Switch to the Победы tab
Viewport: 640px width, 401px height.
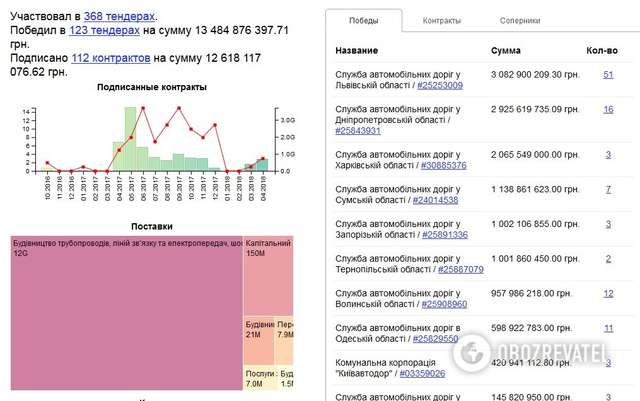tap(363, 20)
